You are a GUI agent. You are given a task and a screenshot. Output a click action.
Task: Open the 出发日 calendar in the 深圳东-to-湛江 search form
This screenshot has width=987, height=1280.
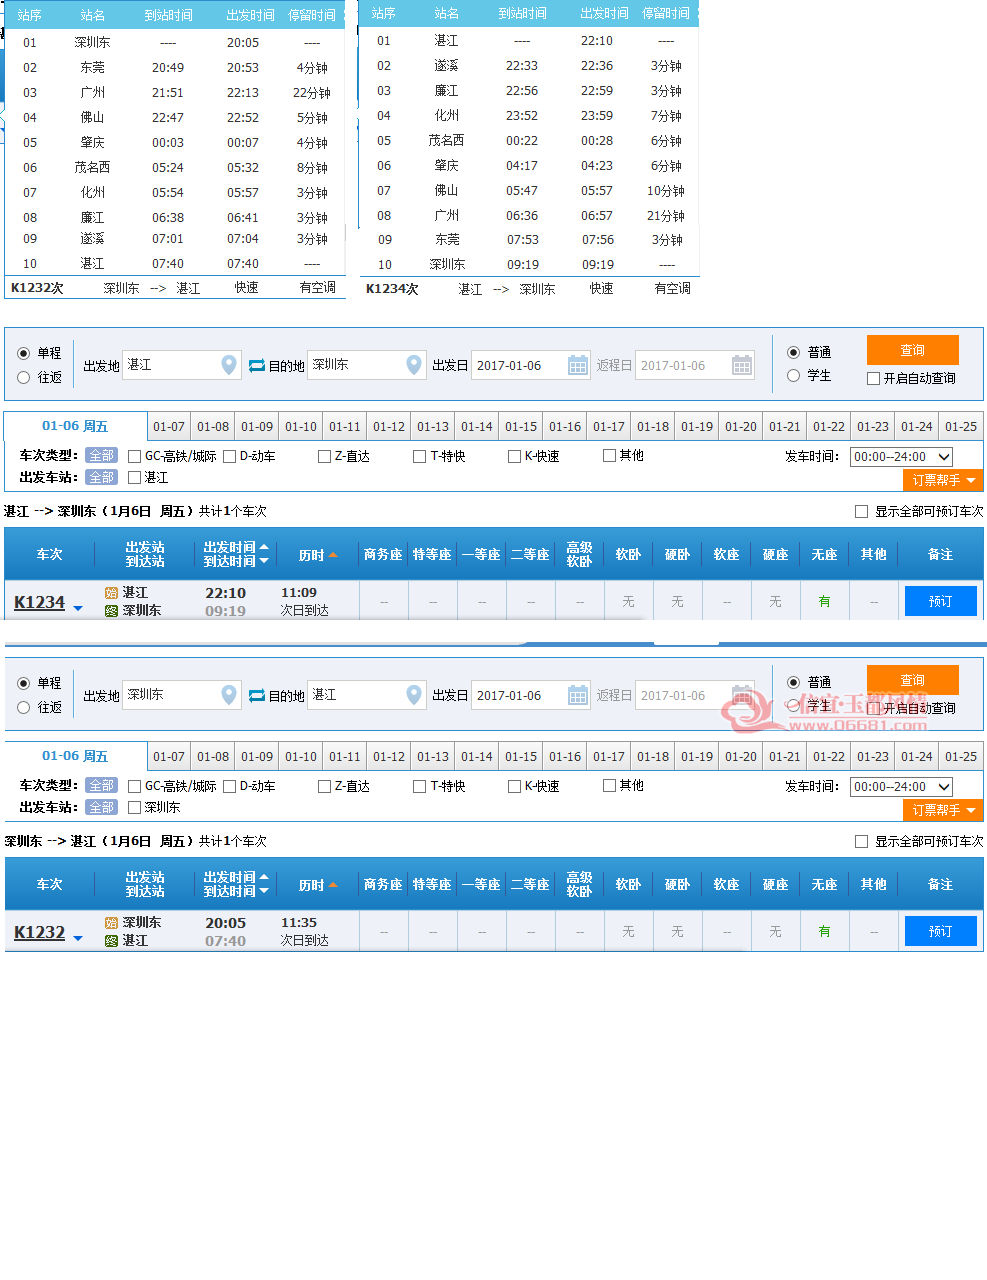point(578,696)
